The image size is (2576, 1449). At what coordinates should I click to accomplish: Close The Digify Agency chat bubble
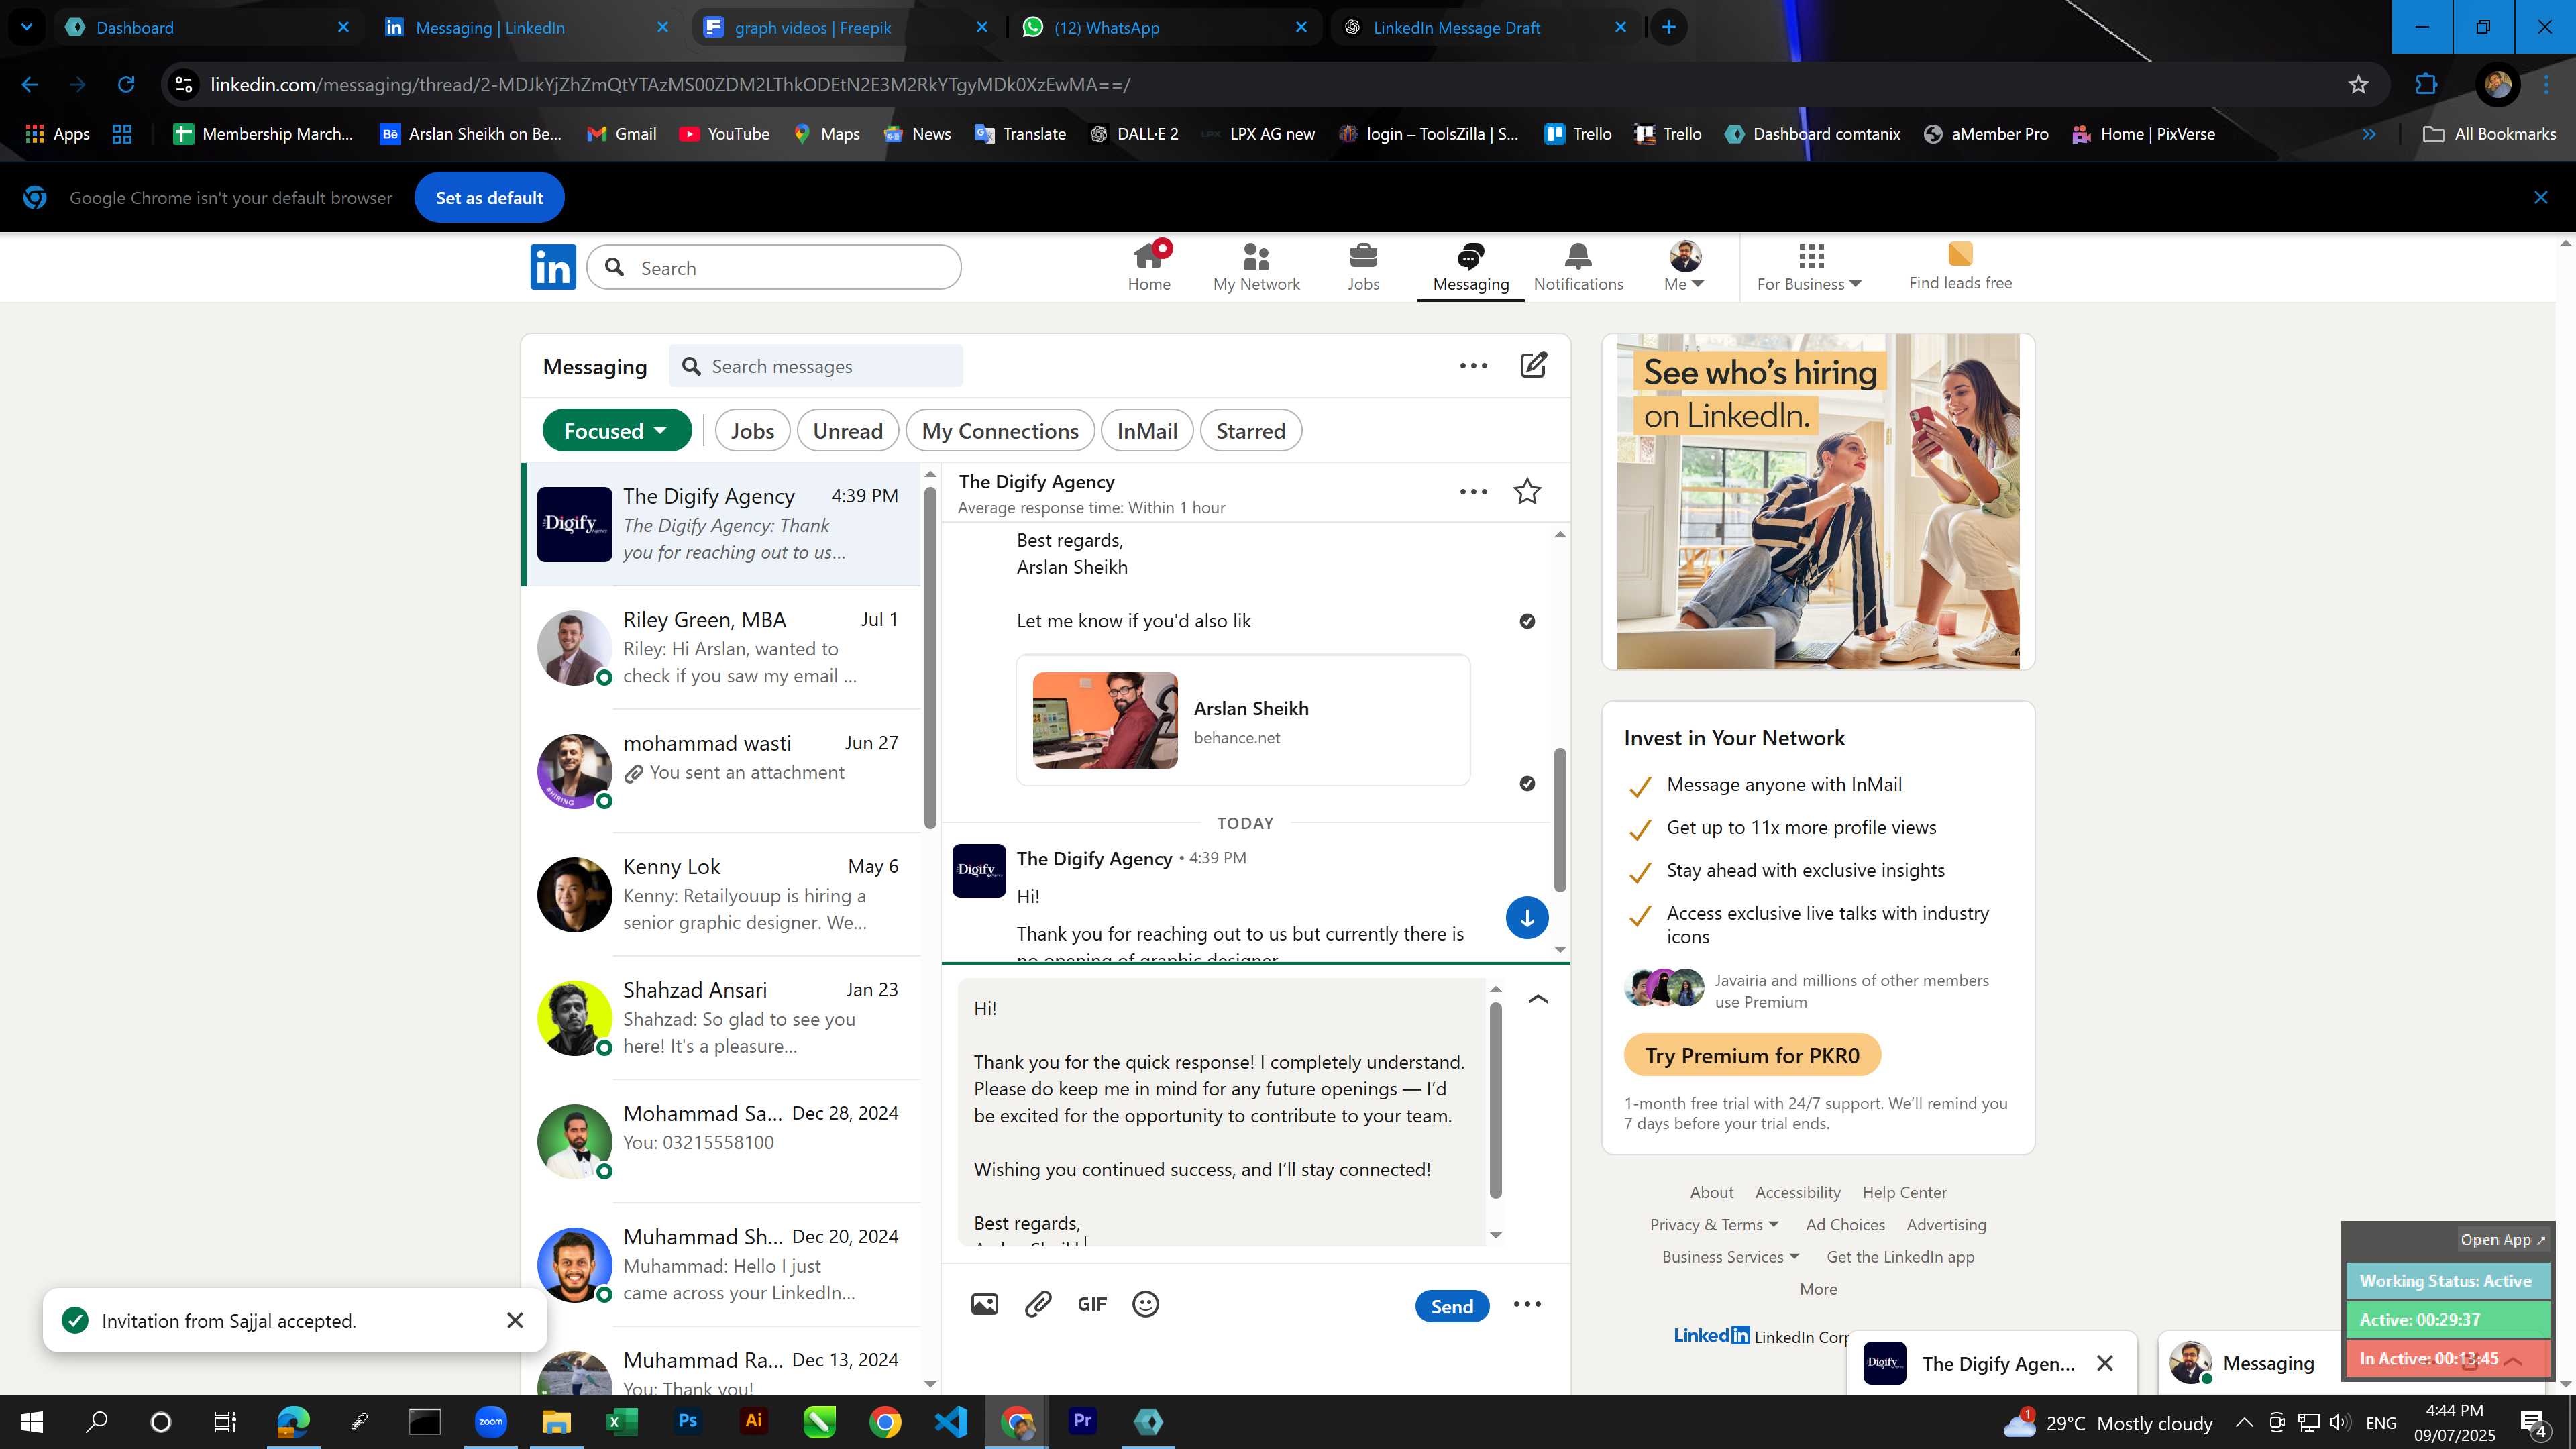click(x=2105, y=1363)
